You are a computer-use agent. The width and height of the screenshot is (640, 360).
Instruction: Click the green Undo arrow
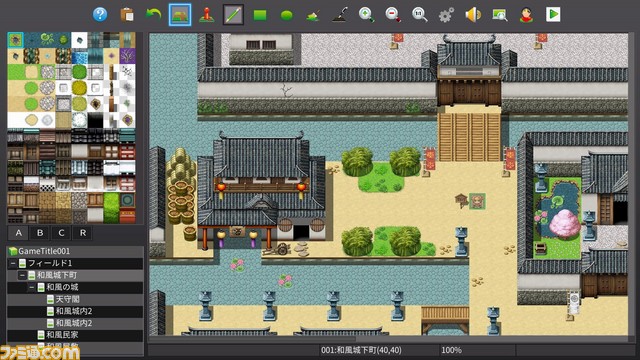[x=153, y=15]
